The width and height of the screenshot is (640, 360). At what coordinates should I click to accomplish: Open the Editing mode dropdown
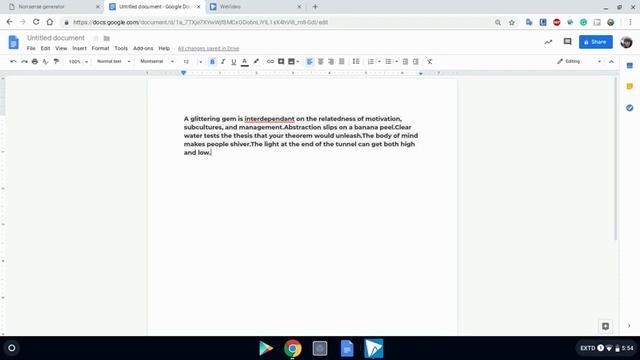[x=579, y=62]
